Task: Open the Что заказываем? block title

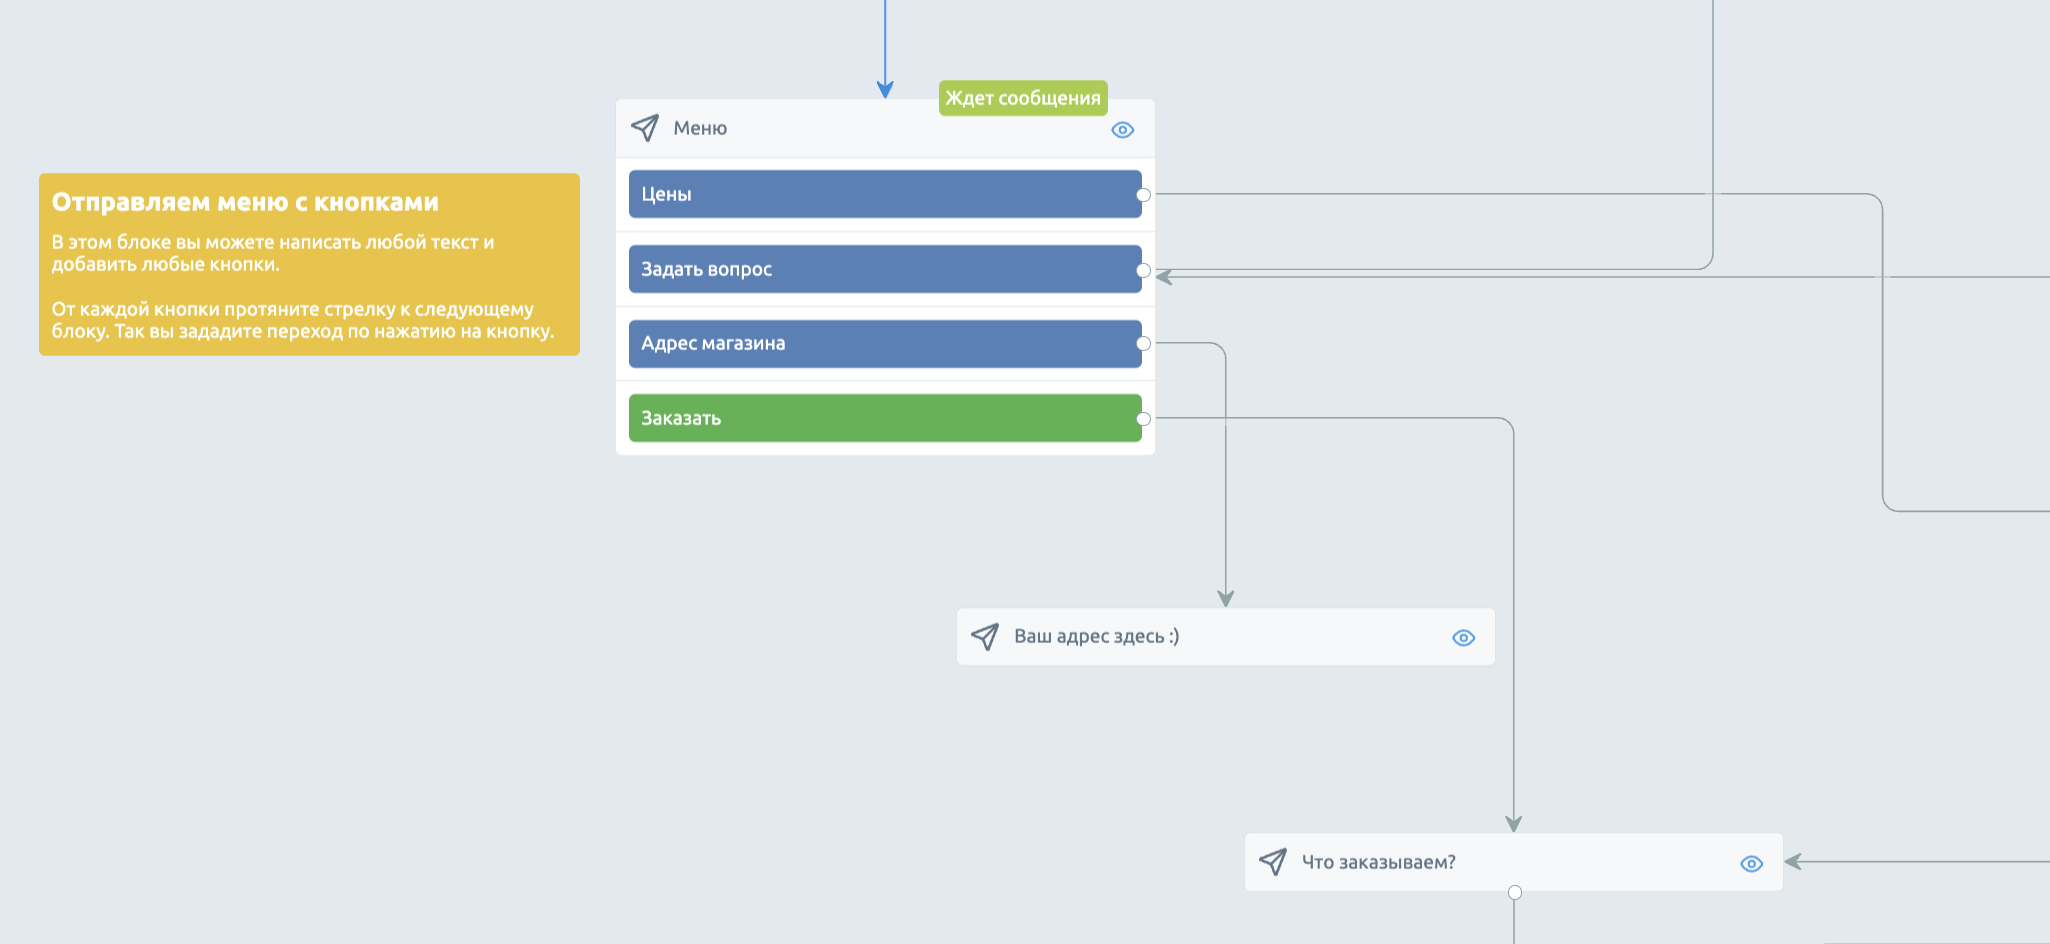Action: click(1378, 862)
